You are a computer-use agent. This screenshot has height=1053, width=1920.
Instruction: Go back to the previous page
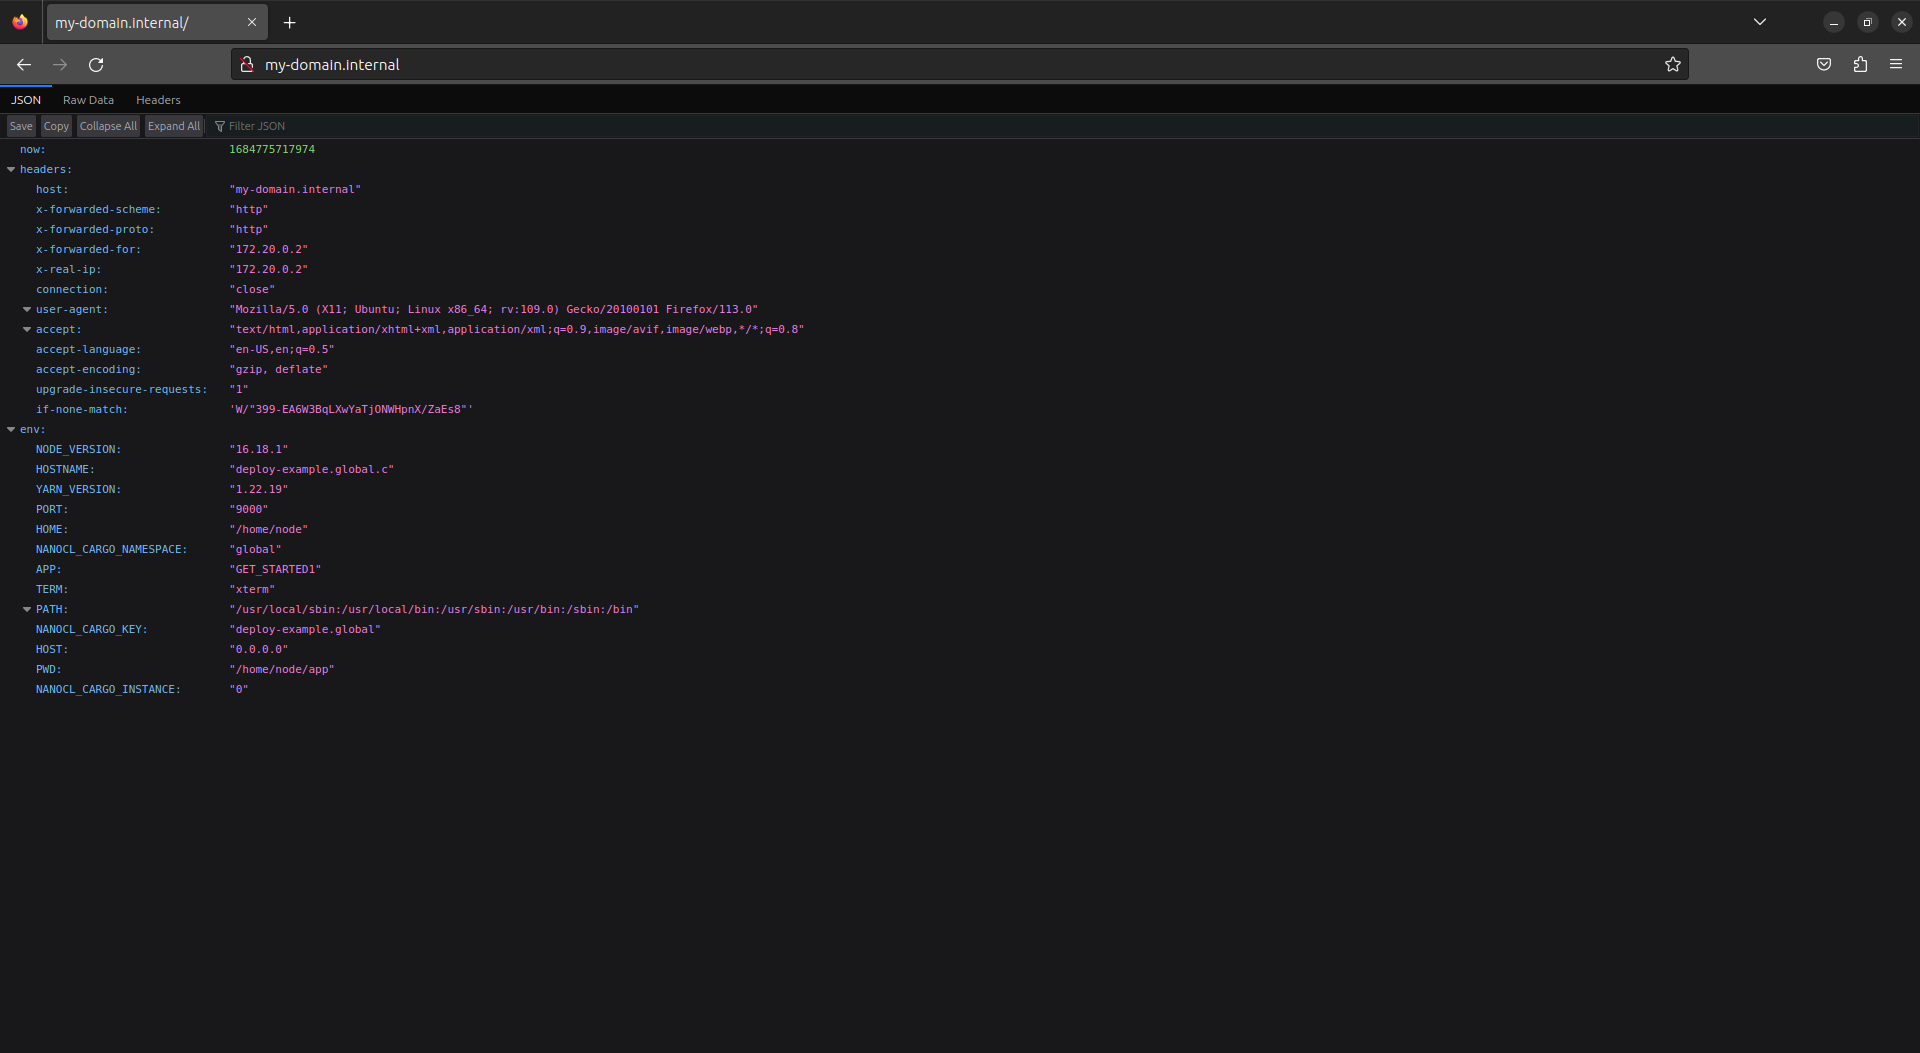coord(24,65)
